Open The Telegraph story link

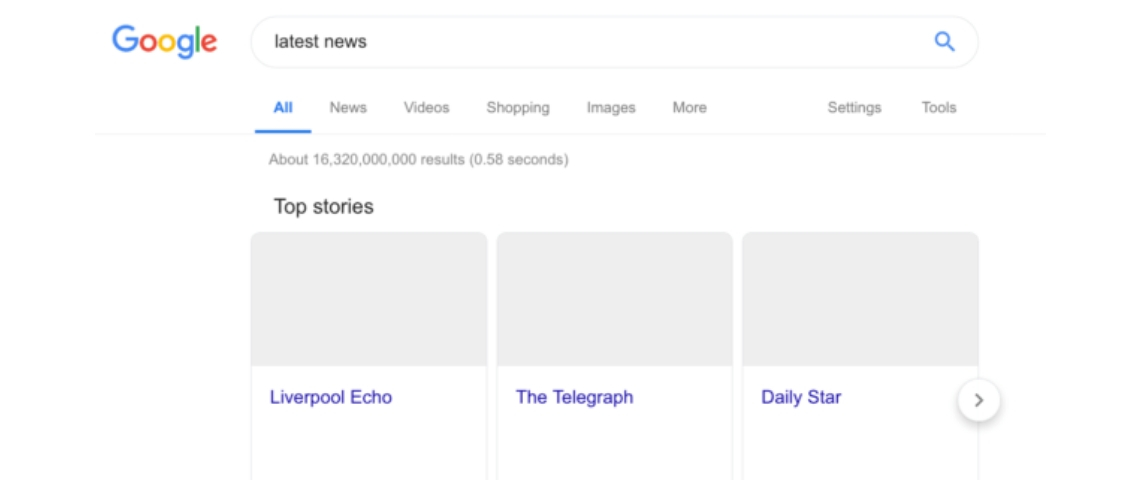pos(574,397)
